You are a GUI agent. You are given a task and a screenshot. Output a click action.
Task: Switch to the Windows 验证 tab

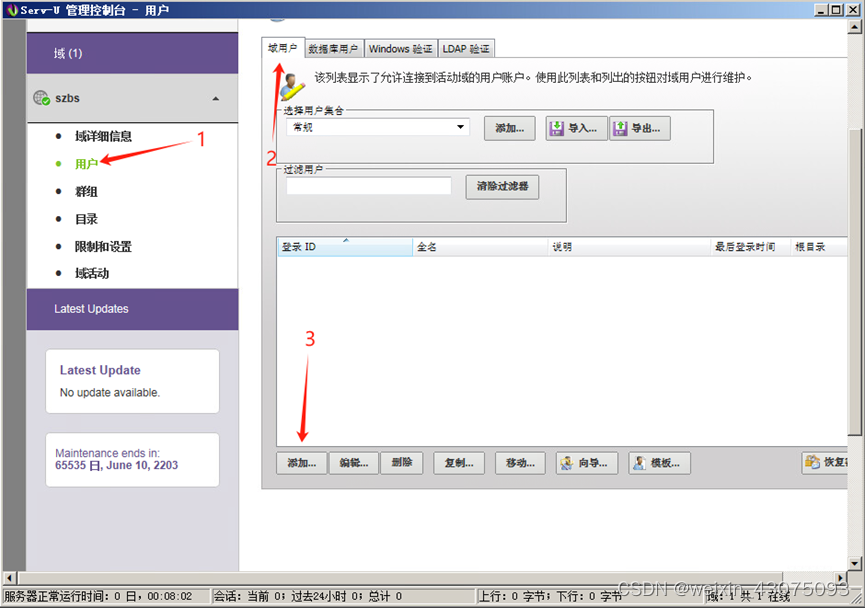pyautogui.click(x=401, y=49)
